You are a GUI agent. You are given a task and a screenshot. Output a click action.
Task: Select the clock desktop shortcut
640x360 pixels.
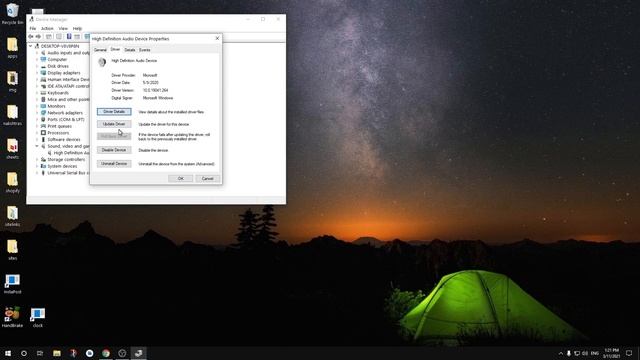(38, 317)
